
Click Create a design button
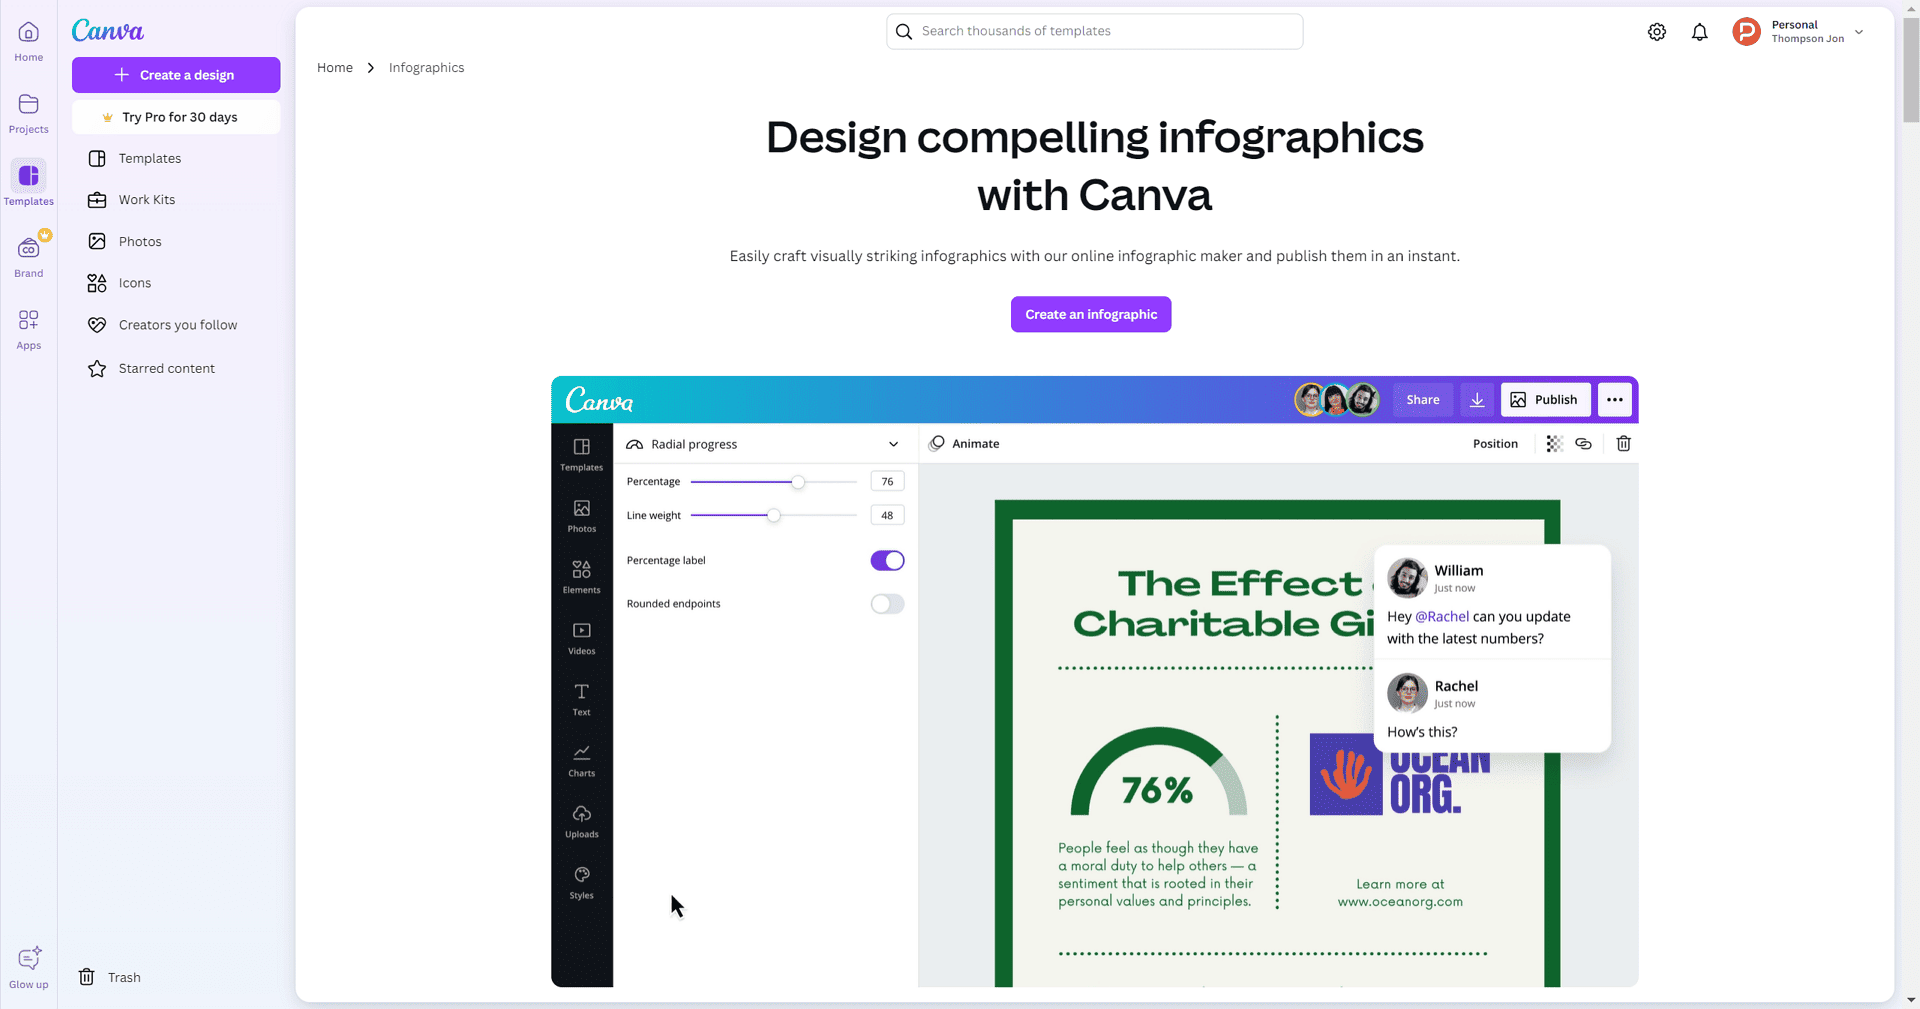176,75
